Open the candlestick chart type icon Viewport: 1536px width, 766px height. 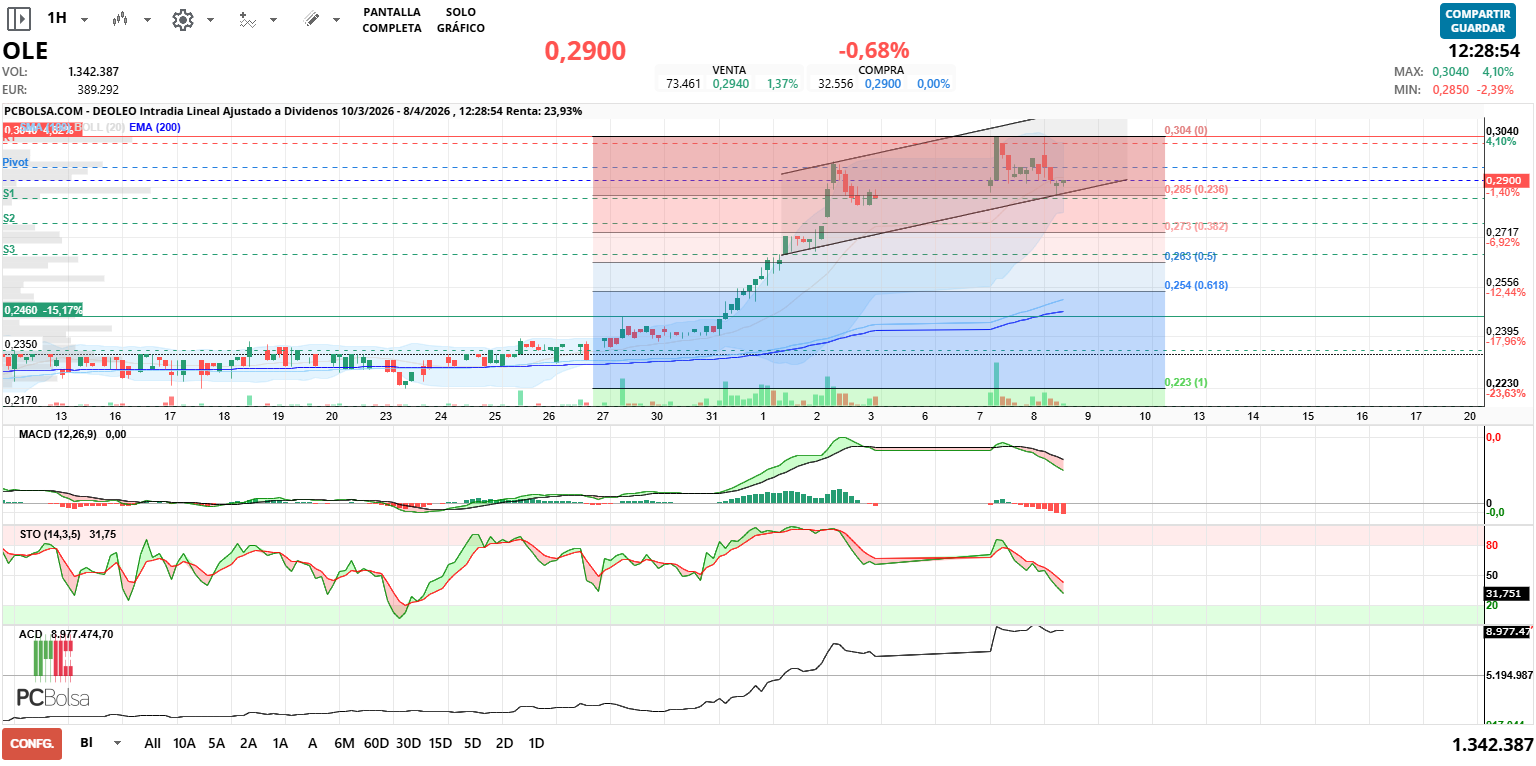click(121, 19)
